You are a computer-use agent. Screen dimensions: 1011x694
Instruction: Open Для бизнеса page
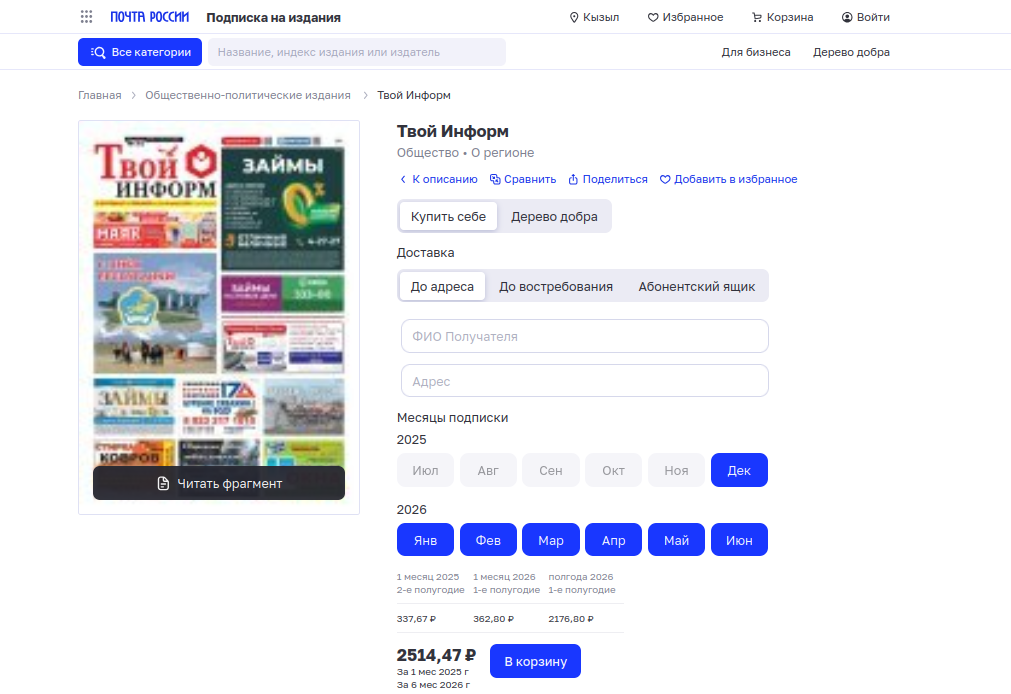pyautogui.click(x=756, y=52)
